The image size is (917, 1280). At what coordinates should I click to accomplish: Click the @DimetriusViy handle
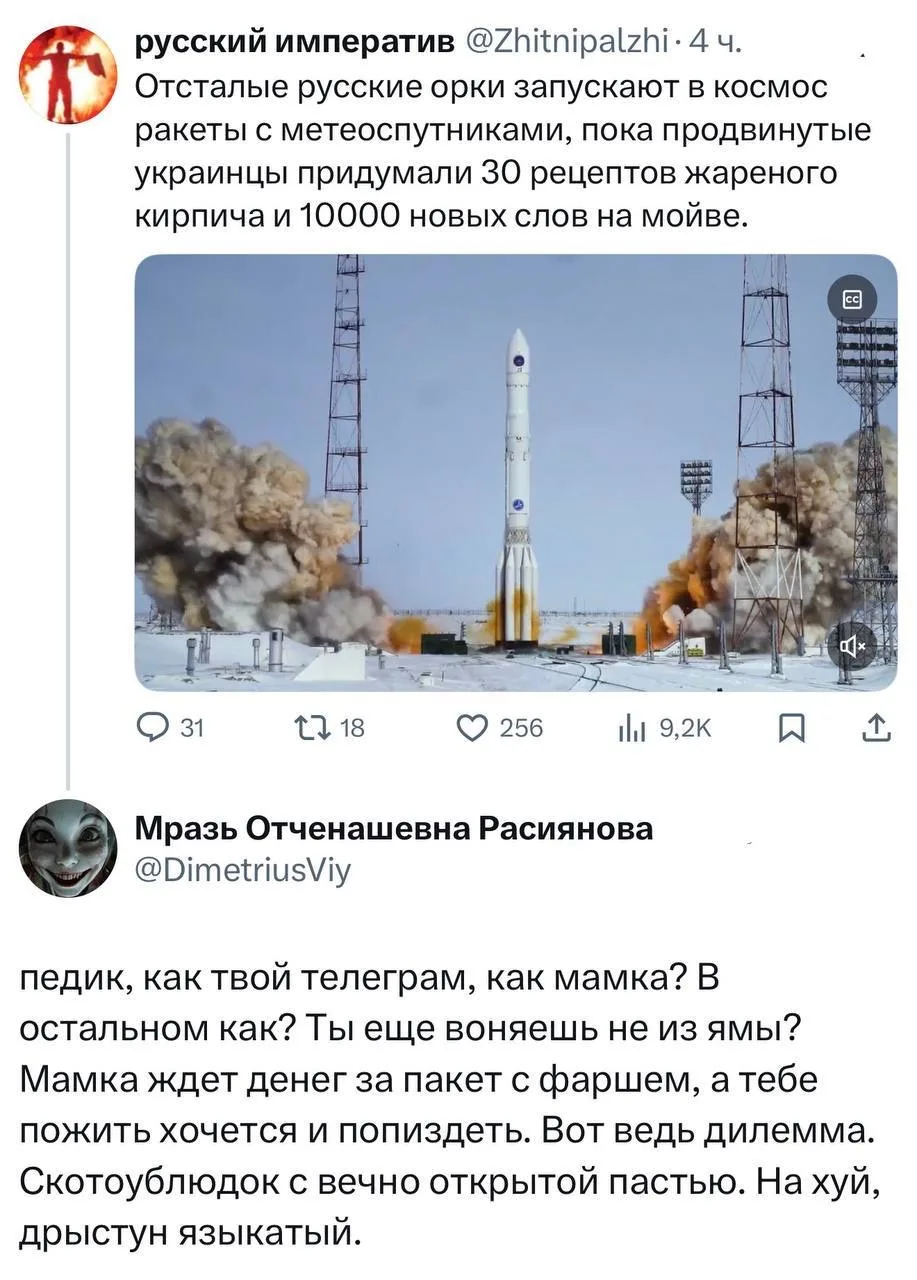243,871
